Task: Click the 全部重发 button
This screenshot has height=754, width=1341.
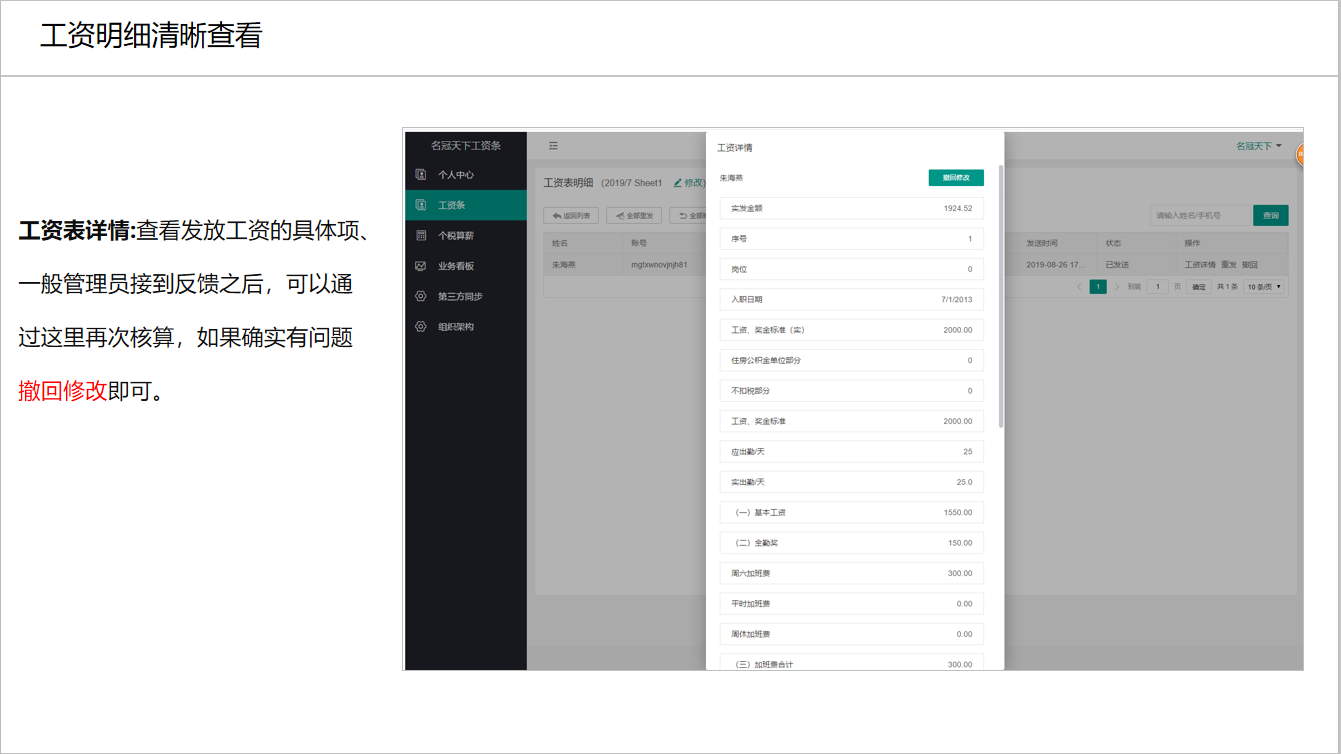Action: (x=634, y=215)
